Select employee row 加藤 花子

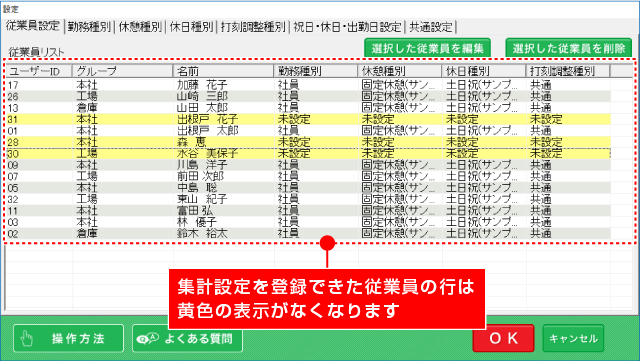click(x=309, y=85)
